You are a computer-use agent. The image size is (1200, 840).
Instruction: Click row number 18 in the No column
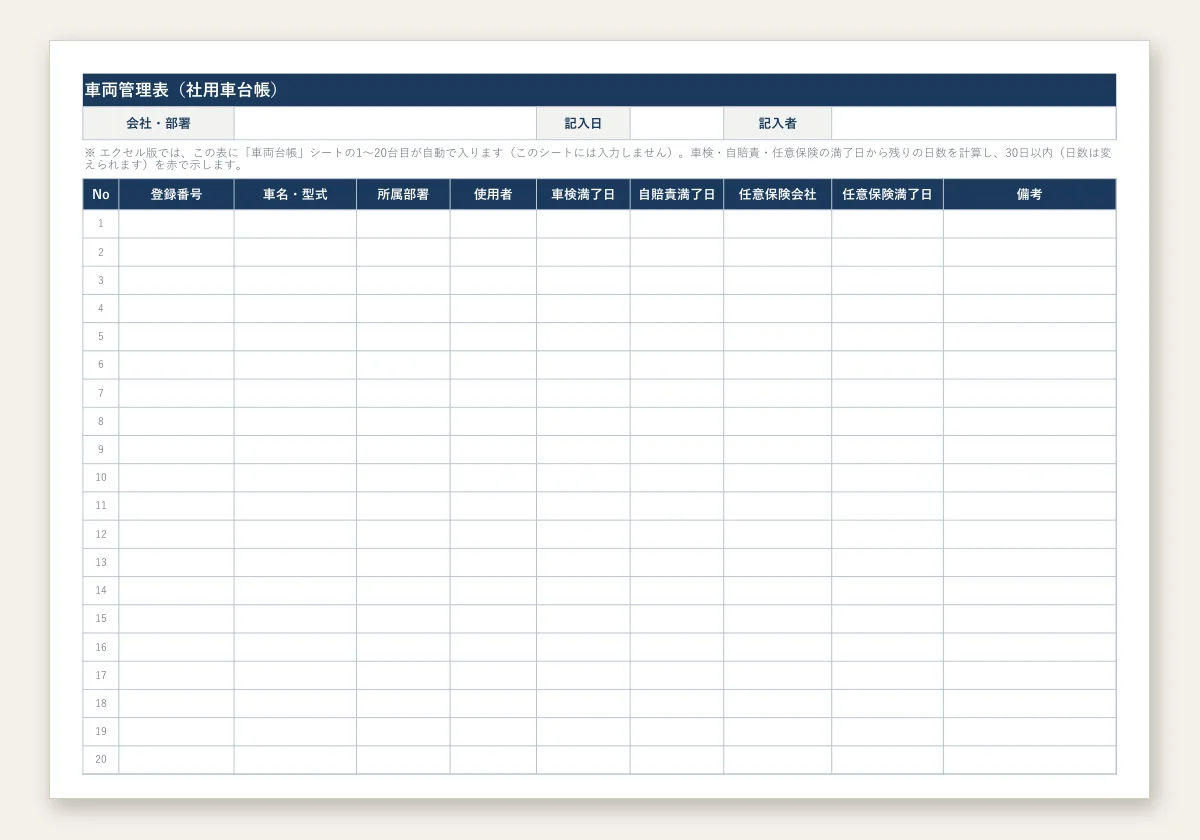click(101, 704)
